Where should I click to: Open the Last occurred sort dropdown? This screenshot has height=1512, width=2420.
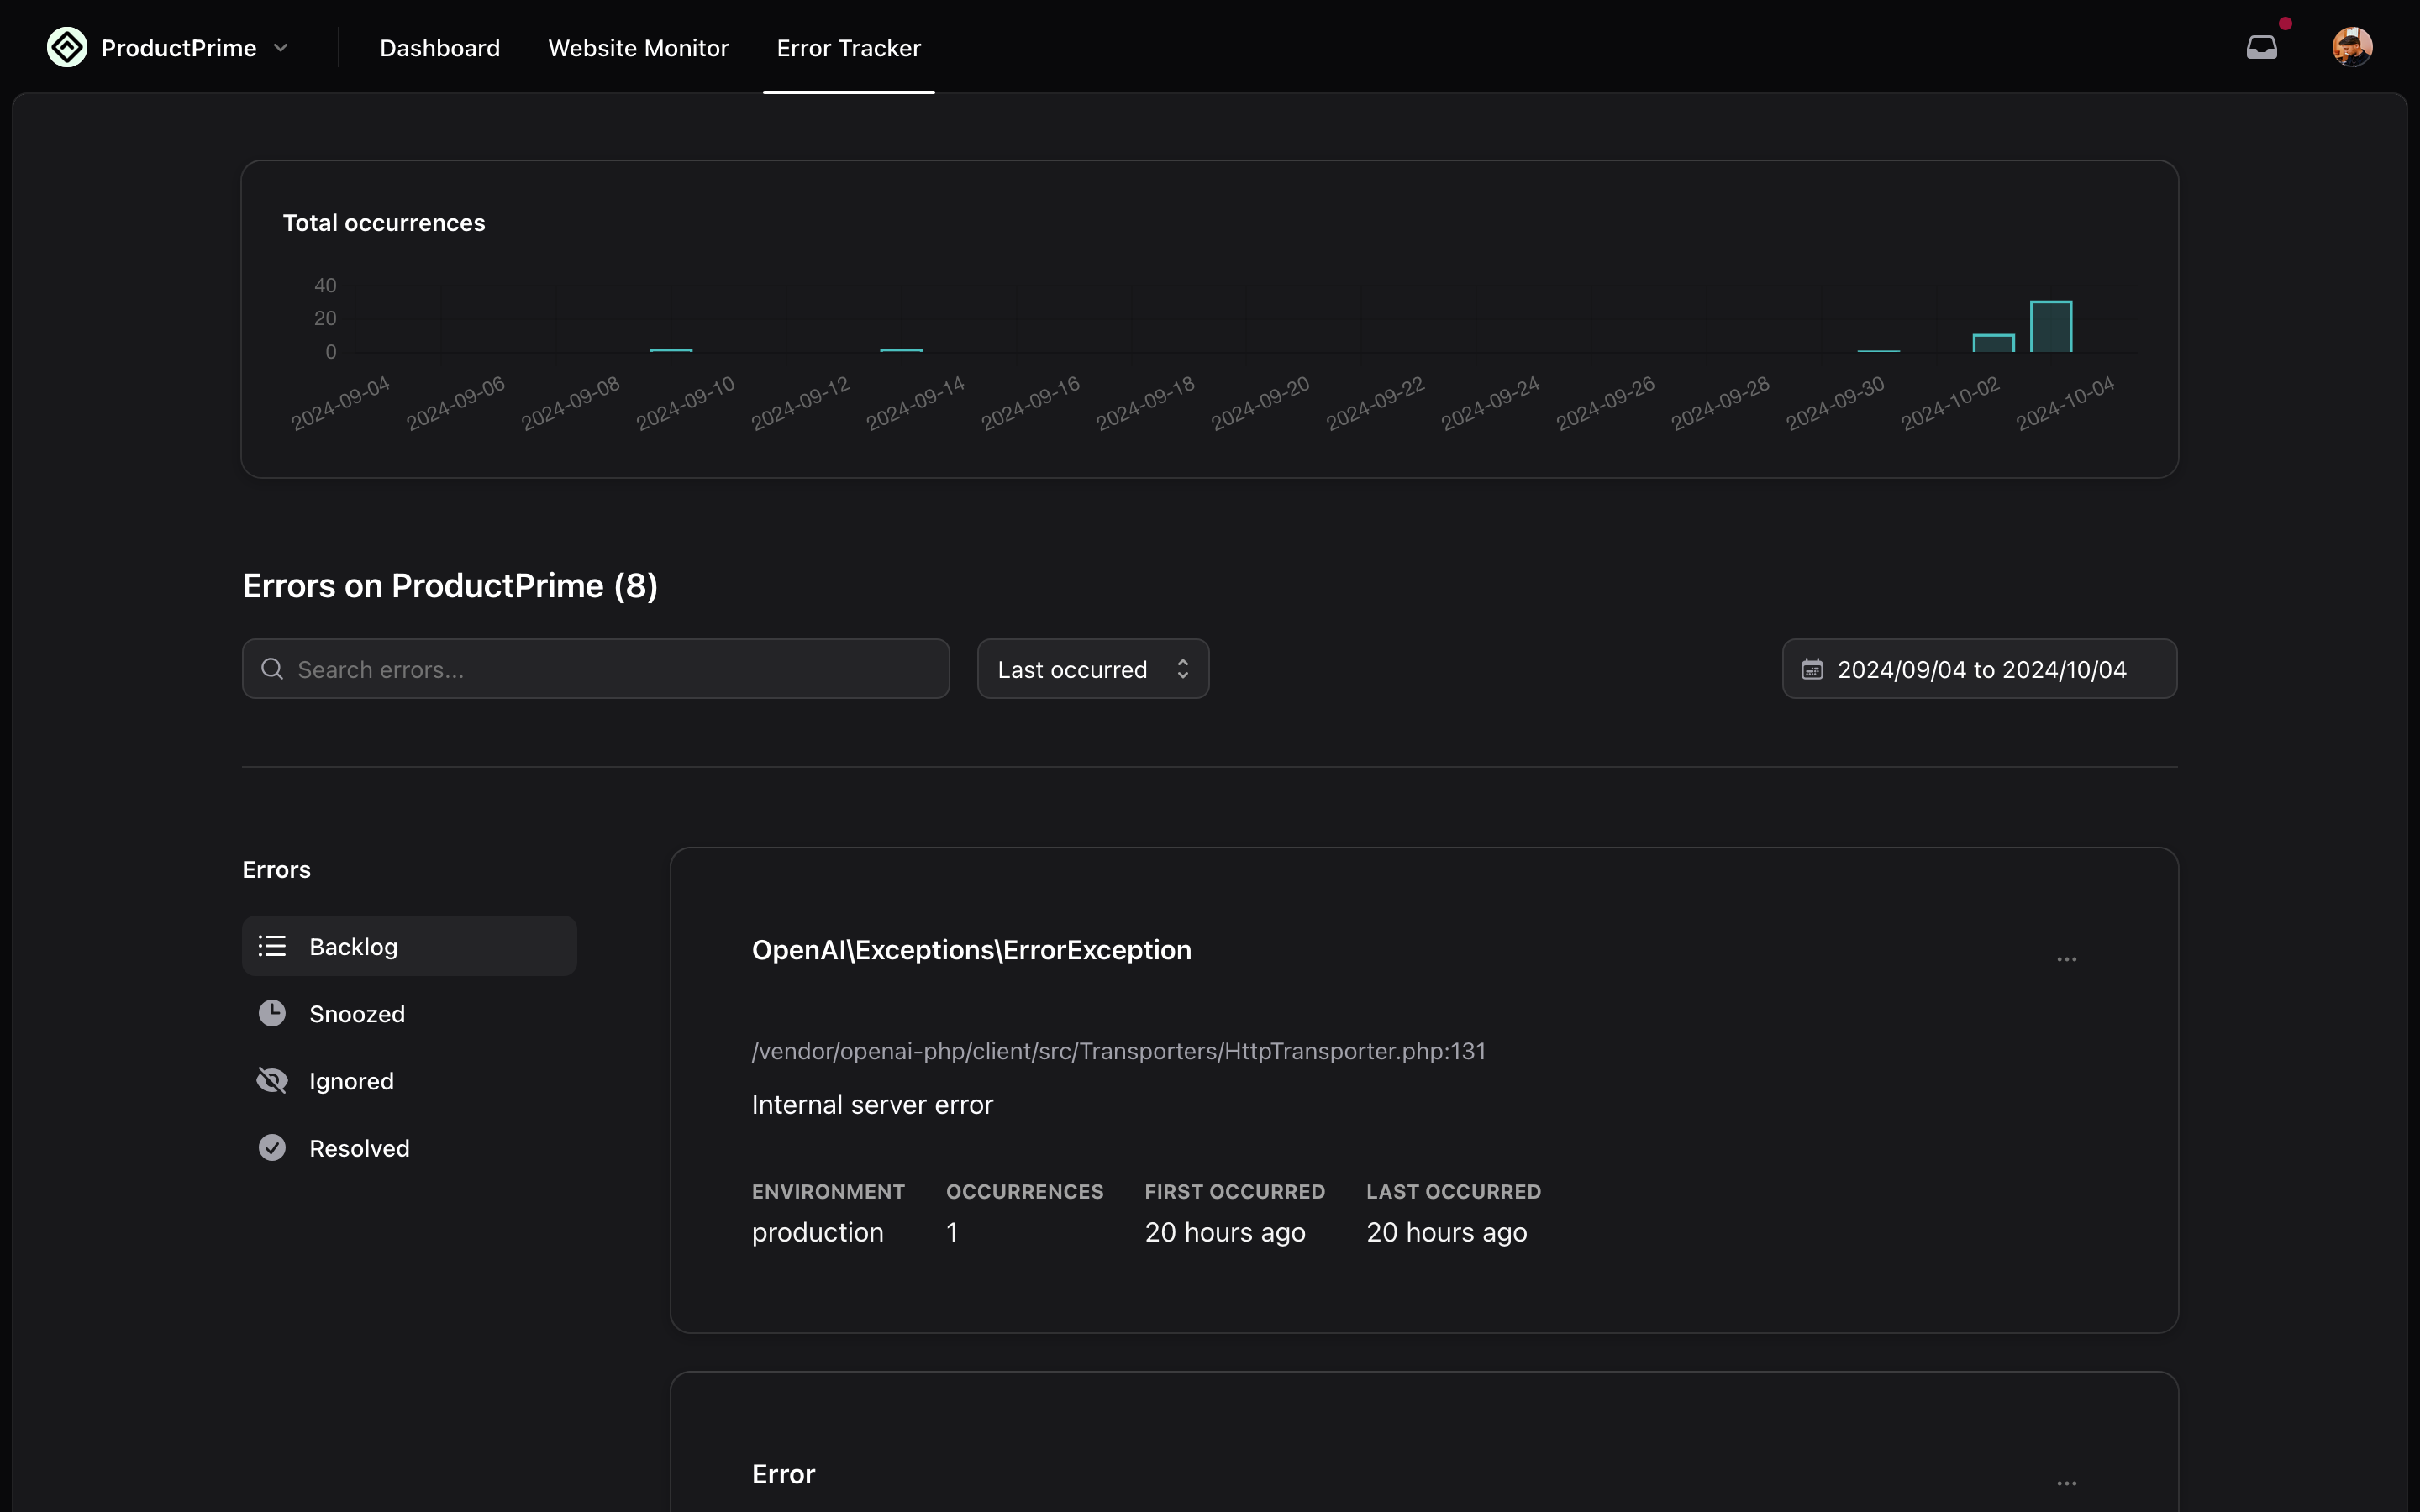[x=1092, y=669]
